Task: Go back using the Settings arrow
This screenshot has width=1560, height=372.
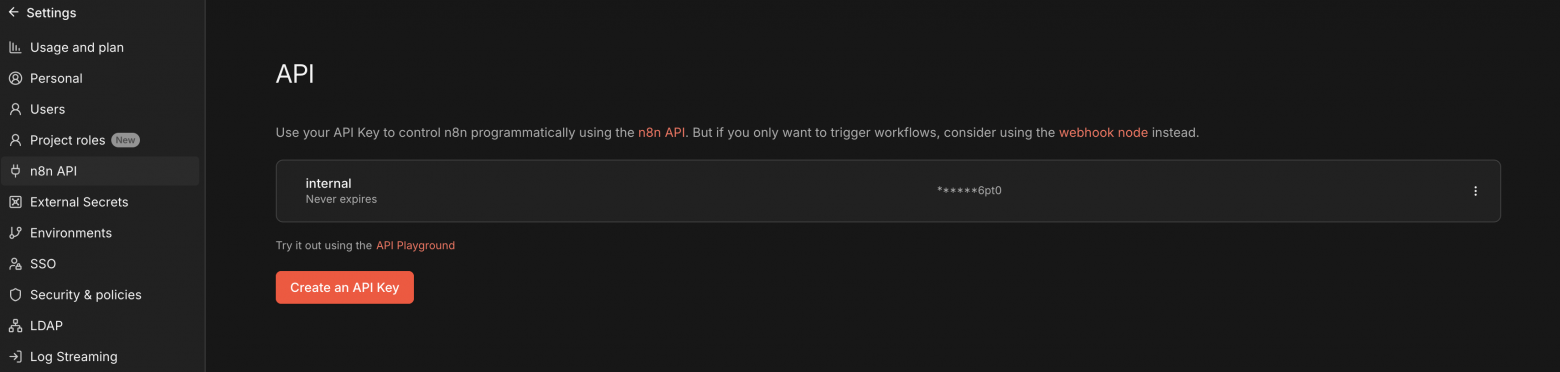Action: pyautogui.click(x=13, y=13)
